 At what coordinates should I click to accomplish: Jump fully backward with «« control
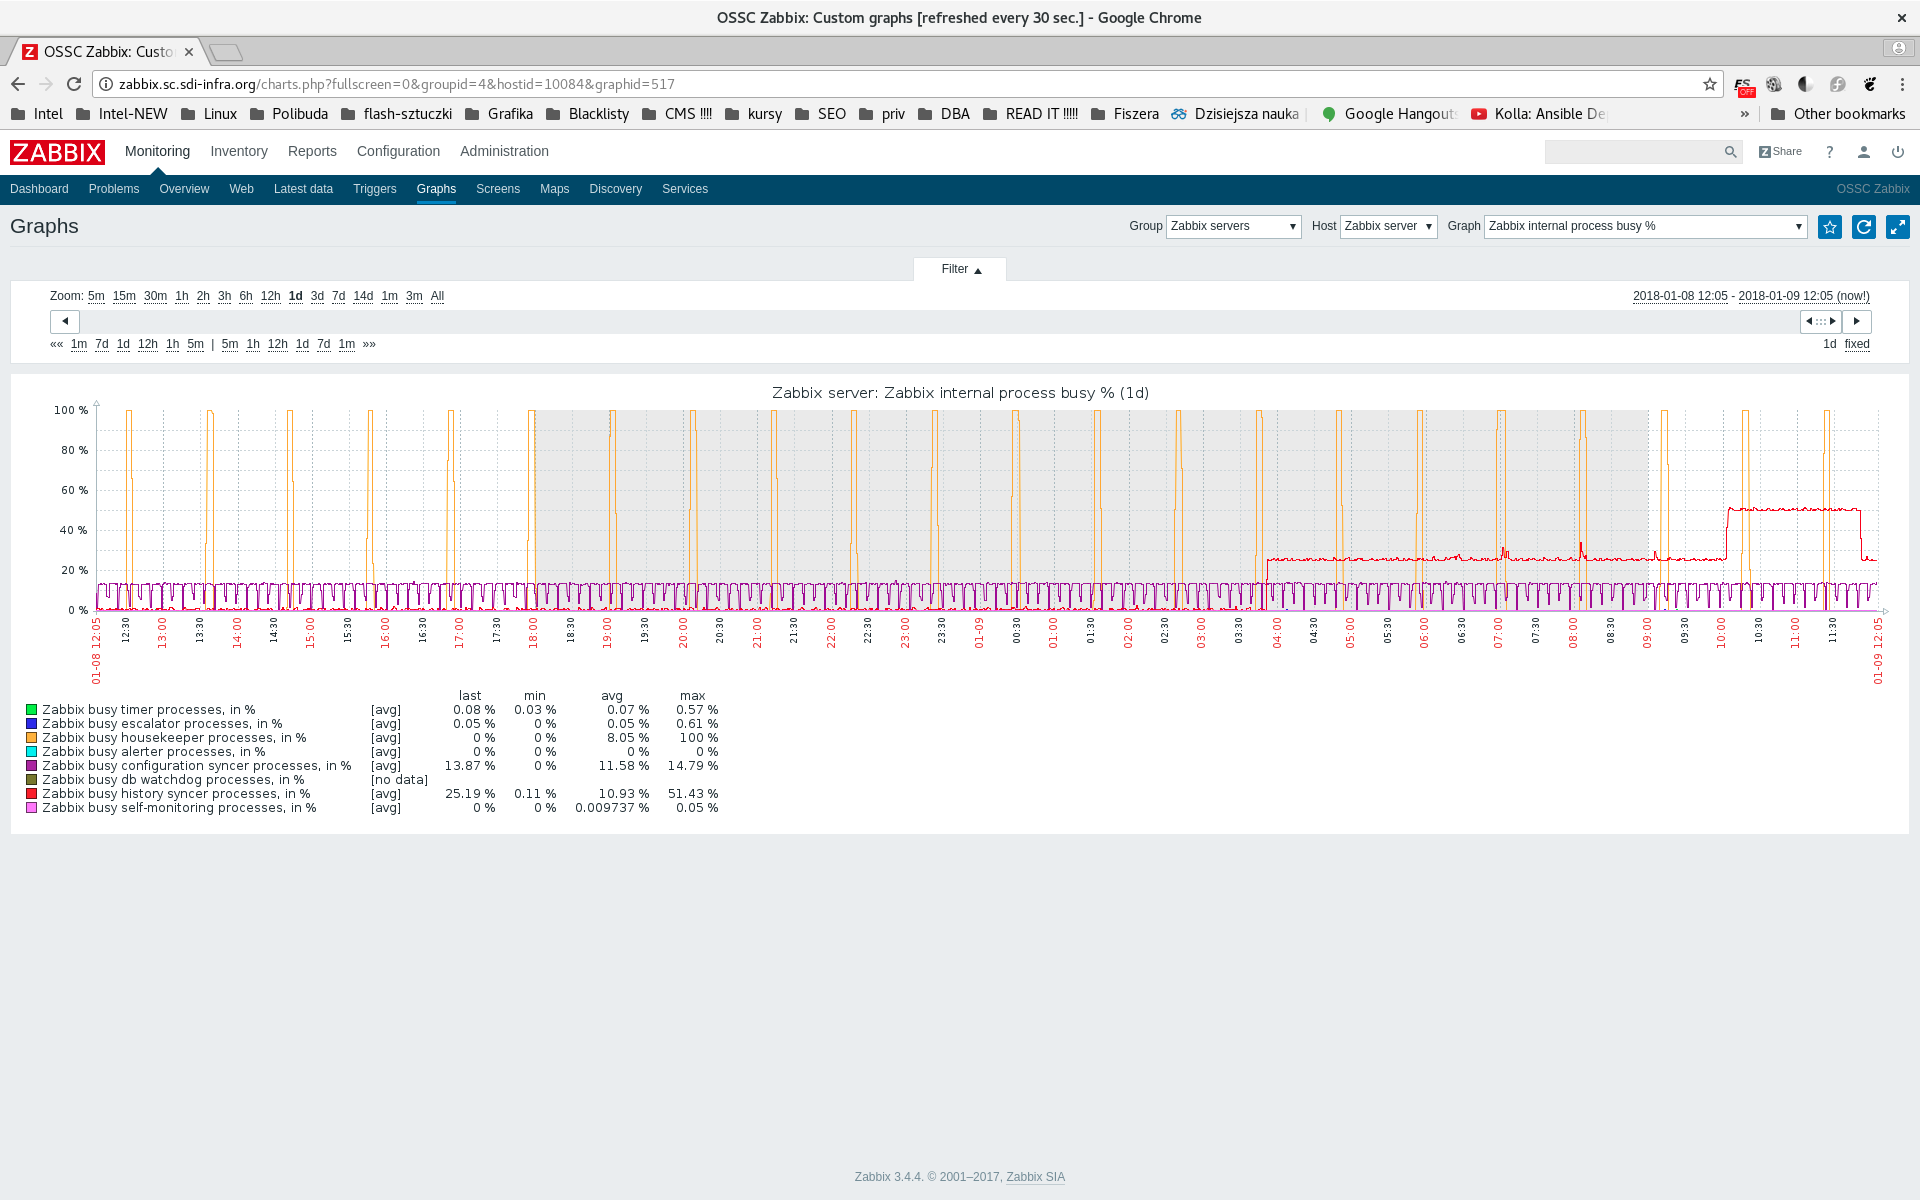click(x=56, y=344)
